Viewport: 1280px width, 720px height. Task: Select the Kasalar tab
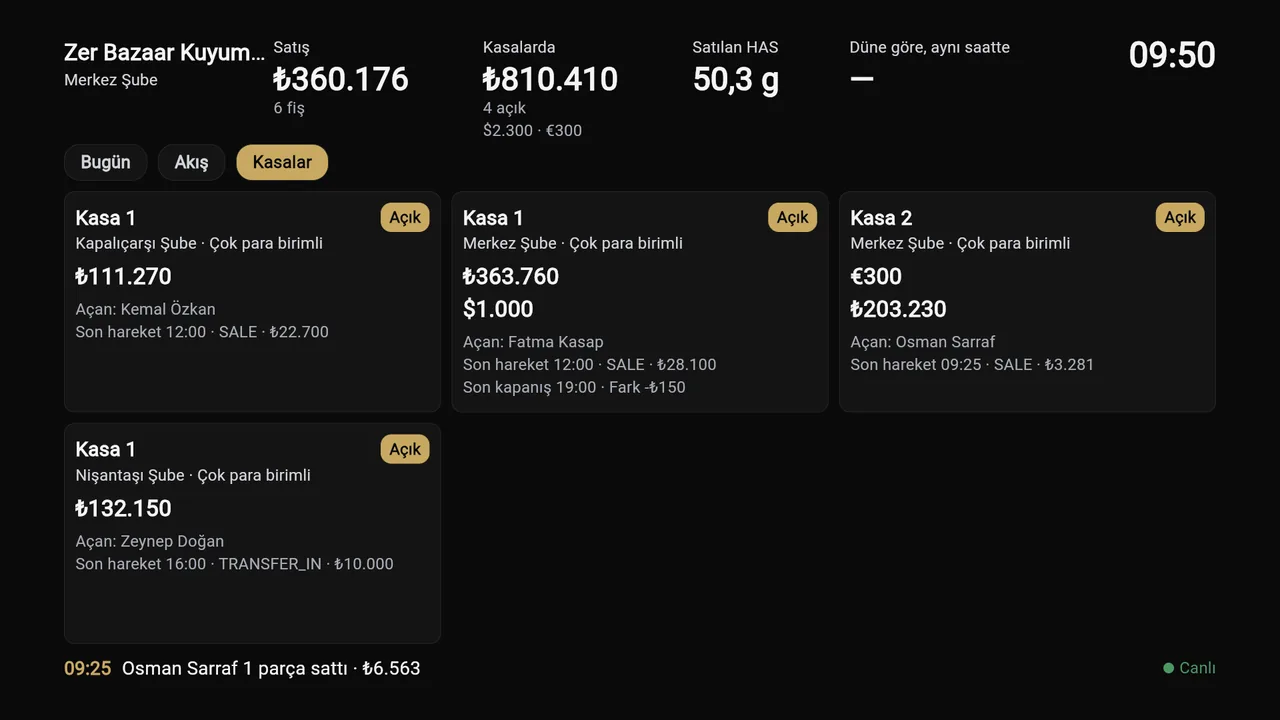point(282,162)
